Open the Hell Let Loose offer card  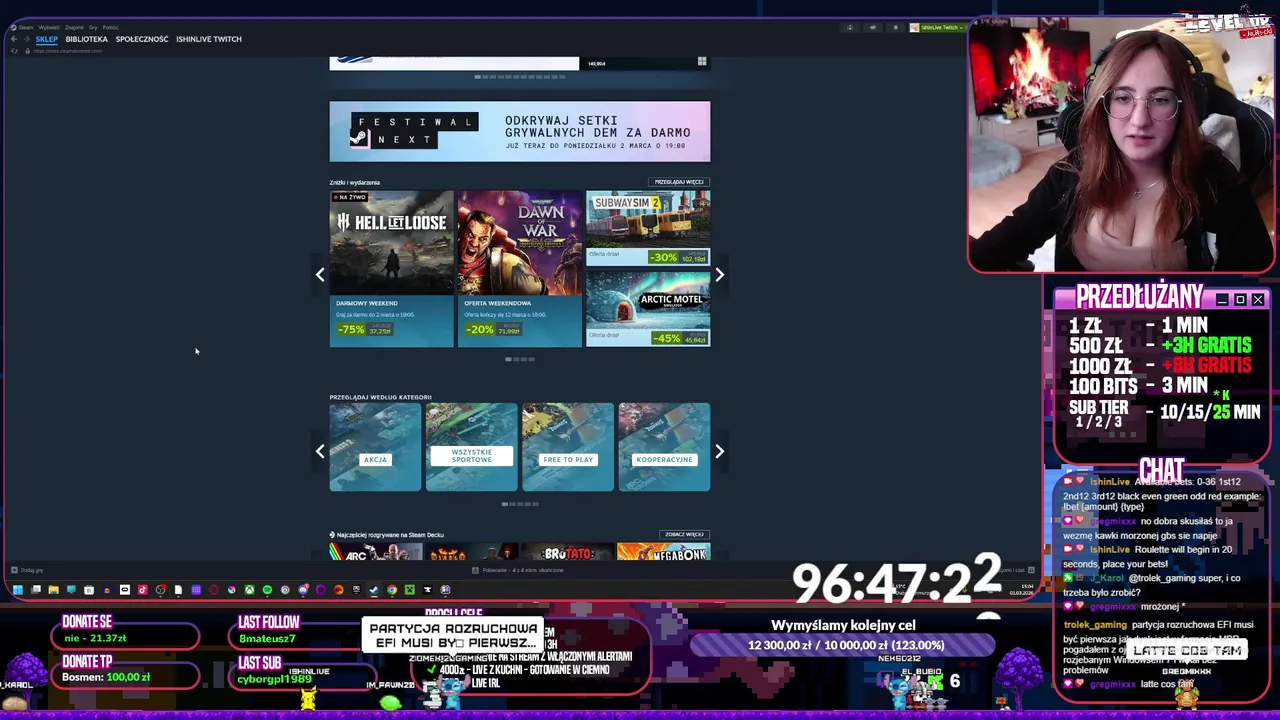(x=391, y=268)
